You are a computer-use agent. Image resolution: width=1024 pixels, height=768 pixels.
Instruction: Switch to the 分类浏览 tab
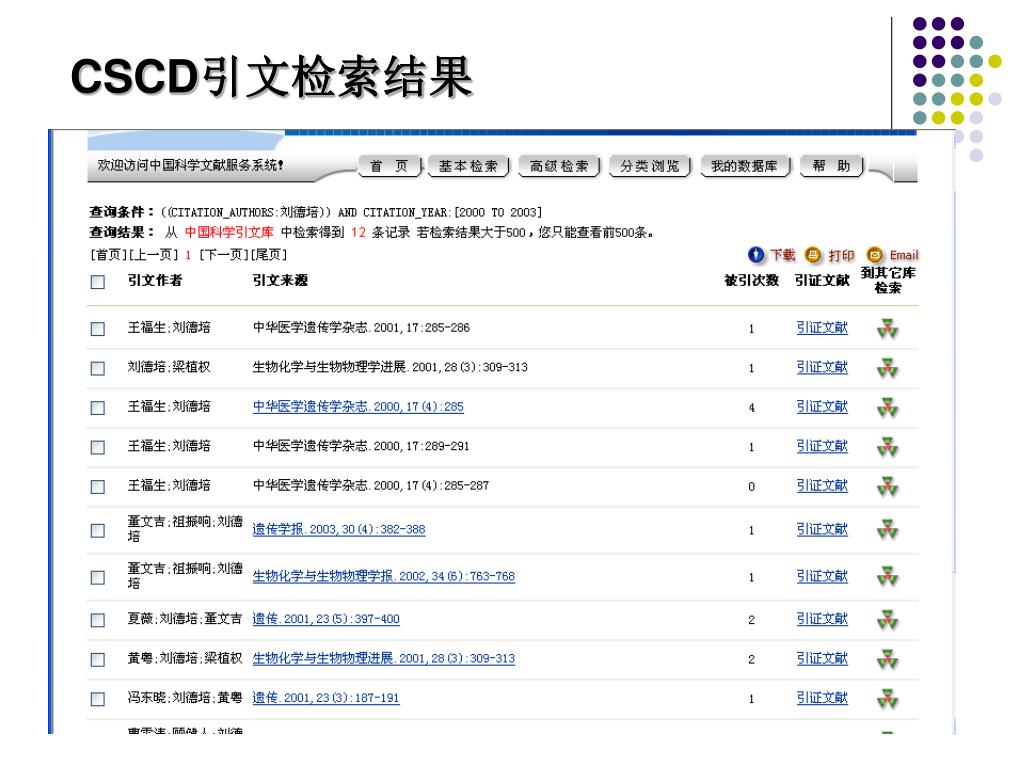coord(650,167)
